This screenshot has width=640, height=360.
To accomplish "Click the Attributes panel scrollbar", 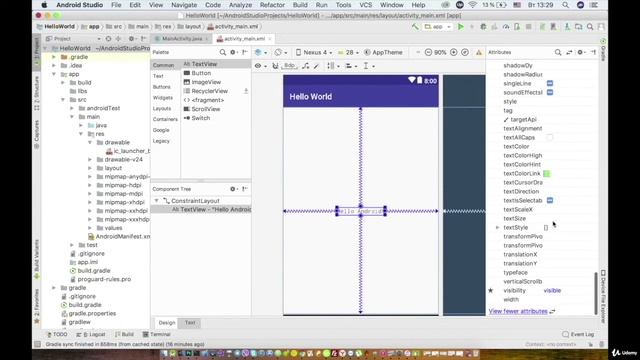I will (596, 293).
